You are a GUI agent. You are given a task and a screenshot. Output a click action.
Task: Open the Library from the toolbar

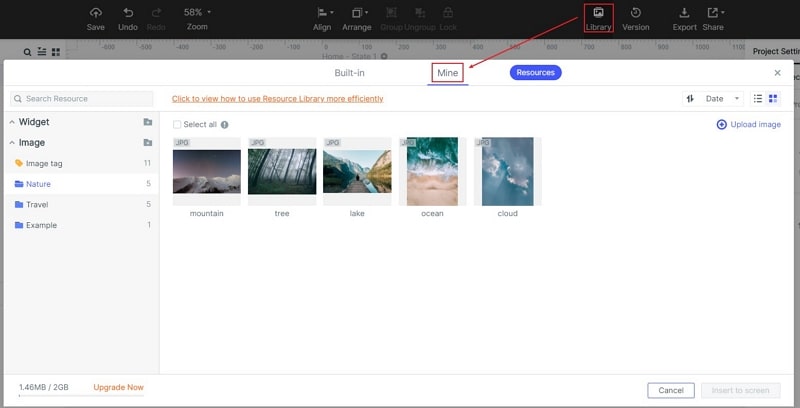[598, 18]
